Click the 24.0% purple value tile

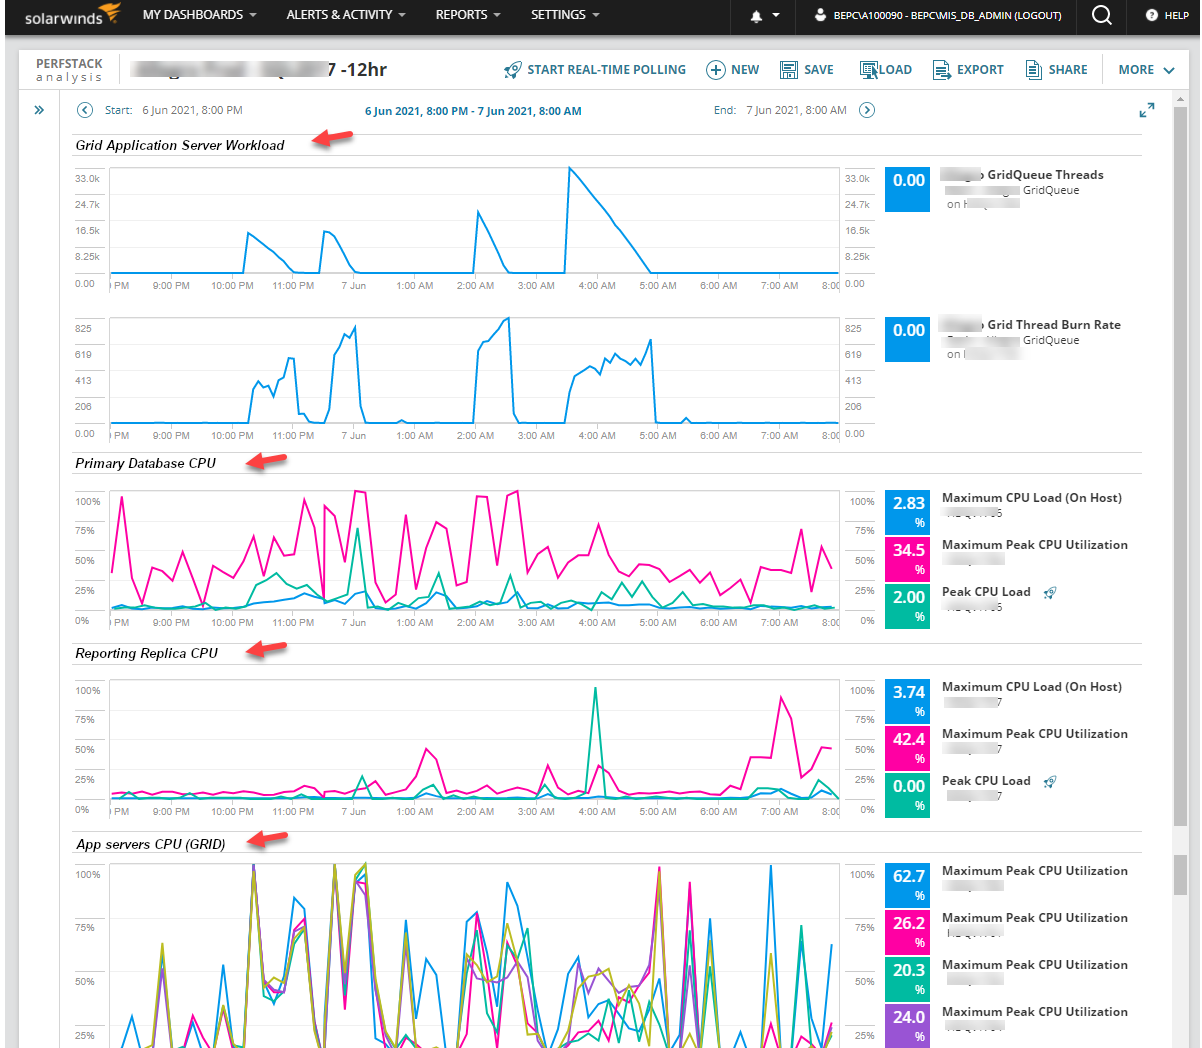click(x=908, y=1025)
